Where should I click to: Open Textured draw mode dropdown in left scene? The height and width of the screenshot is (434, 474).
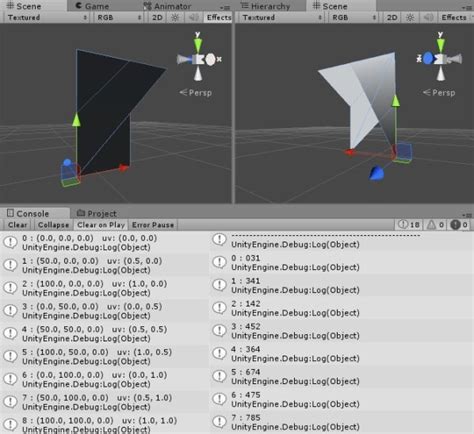tap(47, 17)
